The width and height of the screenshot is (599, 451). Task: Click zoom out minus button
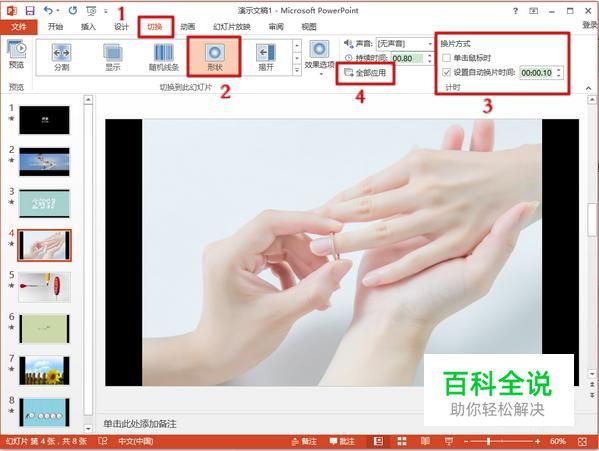click(466, 442)
